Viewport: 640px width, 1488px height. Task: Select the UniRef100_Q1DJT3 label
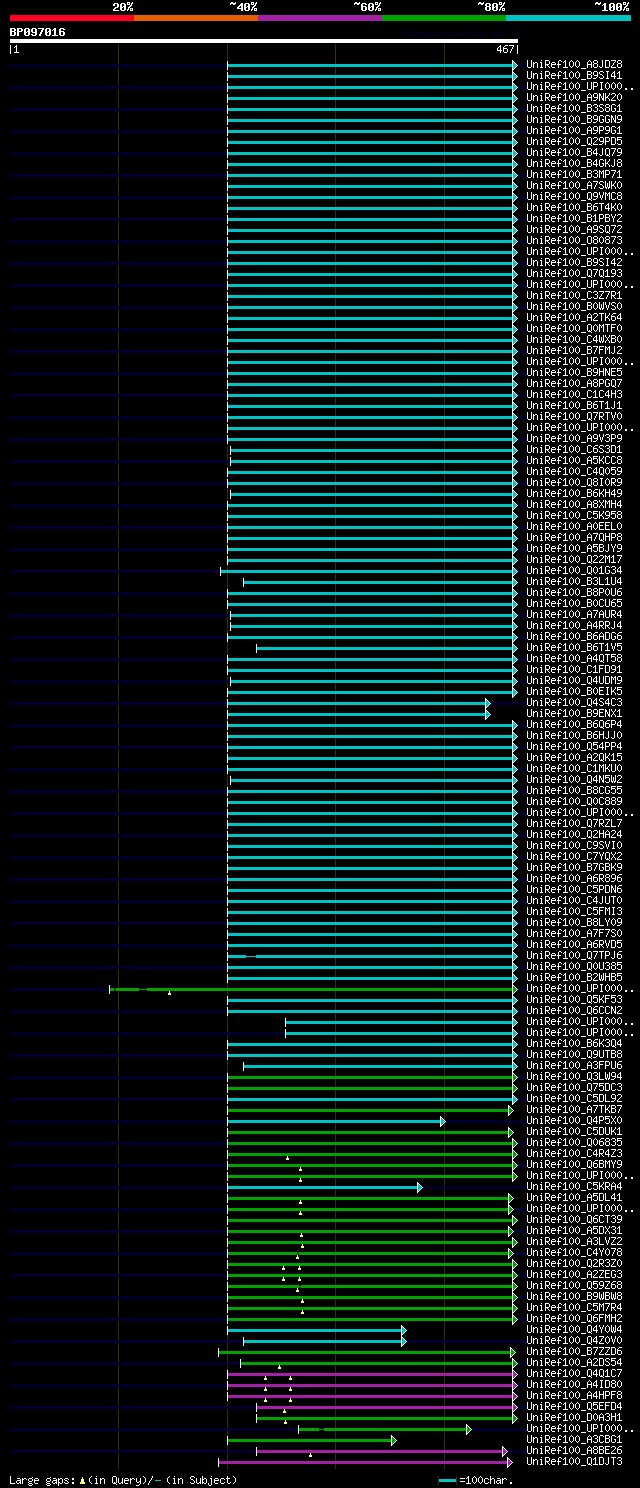click(574, 1461)
